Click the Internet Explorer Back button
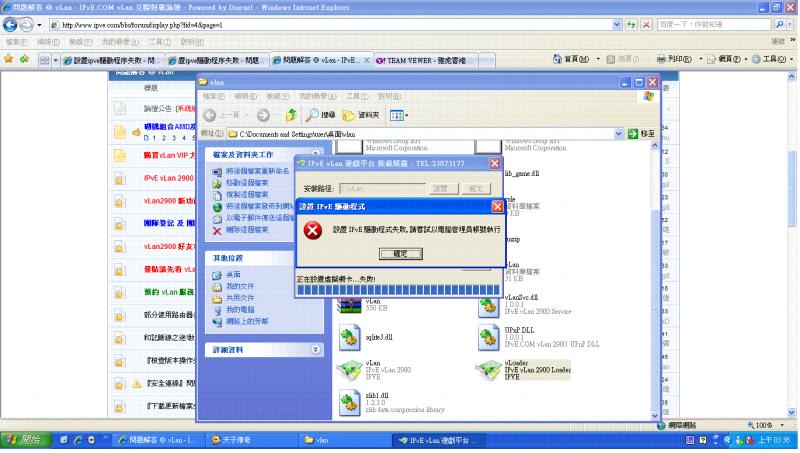 [10, 24]
